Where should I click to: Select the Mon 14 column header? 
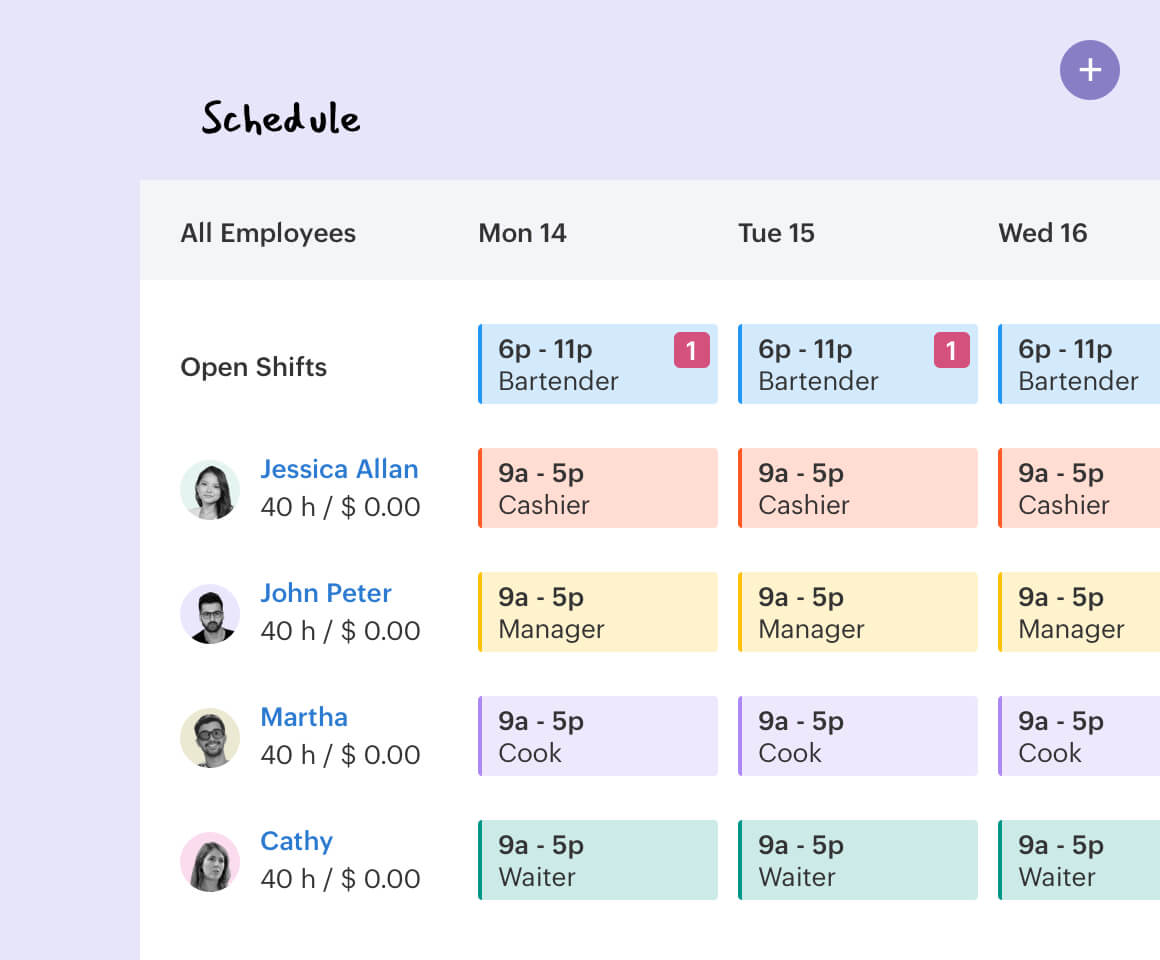pos(522,233)
